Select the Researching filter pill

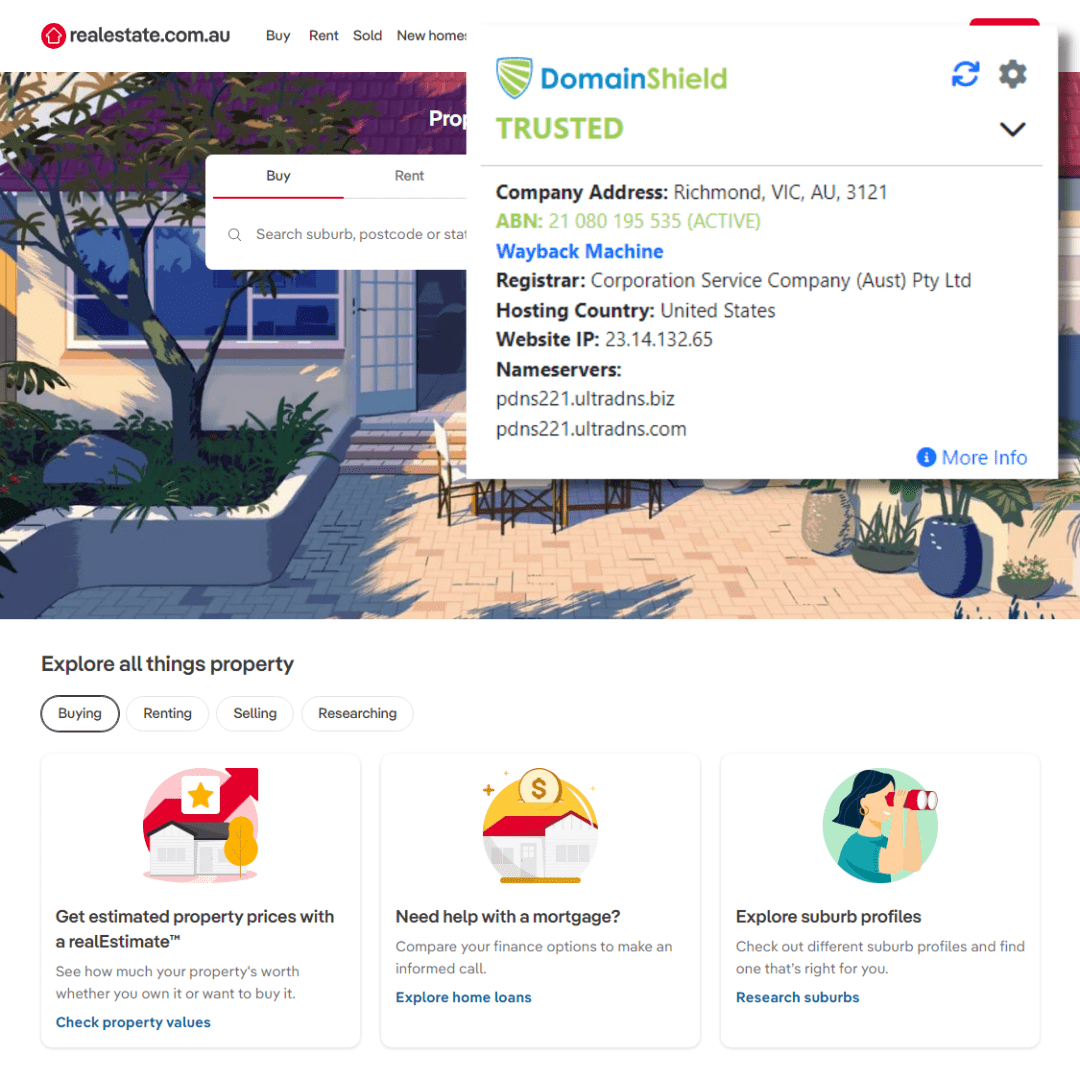pos(357,714)
